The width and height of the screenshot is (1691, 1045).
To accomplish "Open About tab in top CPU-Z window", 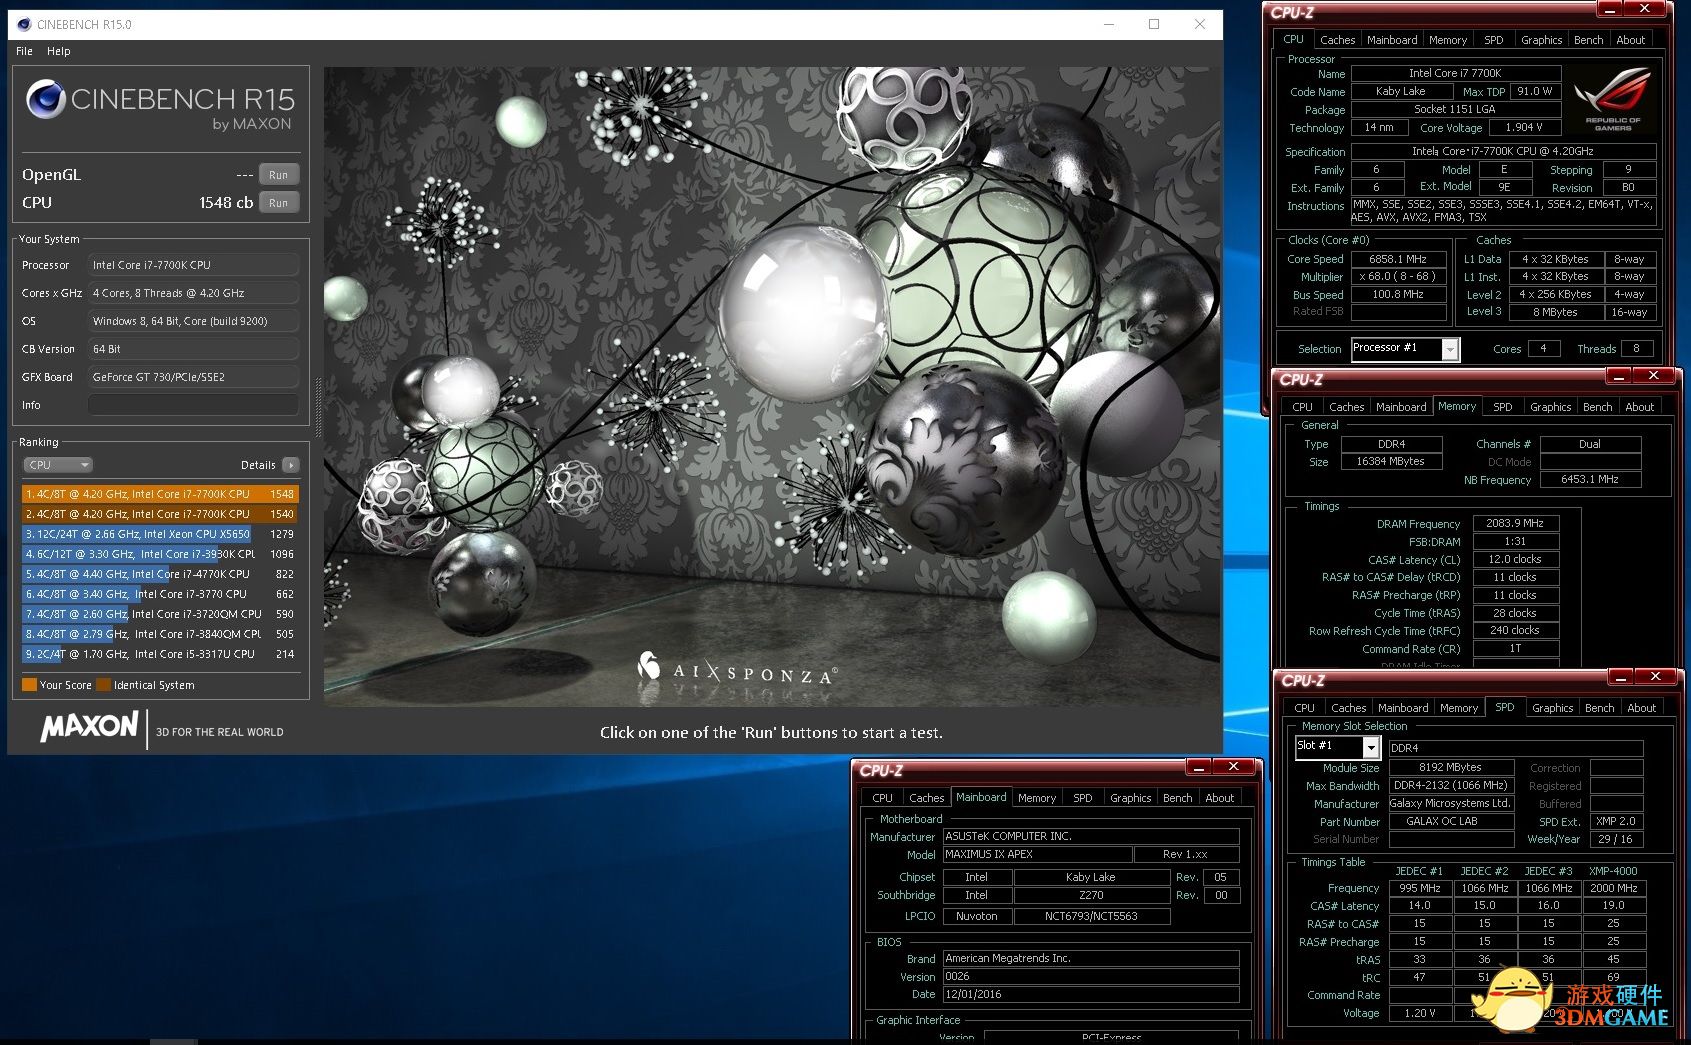I will (x=1630, y=40).
